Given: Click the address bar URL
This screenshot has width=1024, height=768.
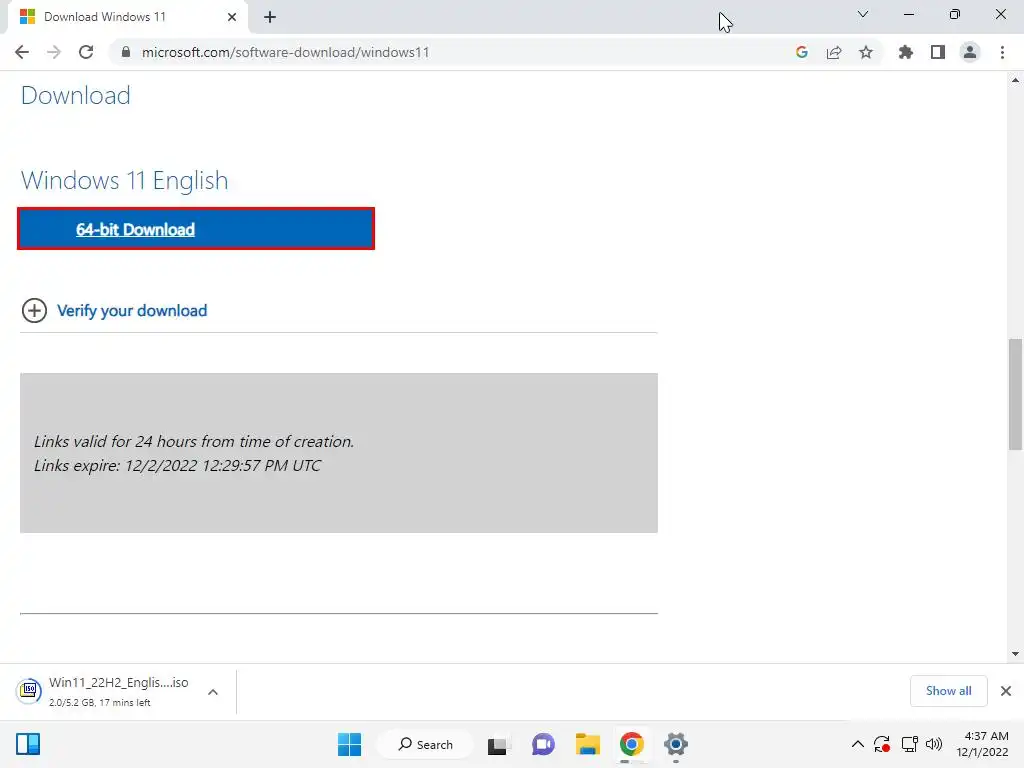Looking at the screenshot, I should (x=285, y=52).
